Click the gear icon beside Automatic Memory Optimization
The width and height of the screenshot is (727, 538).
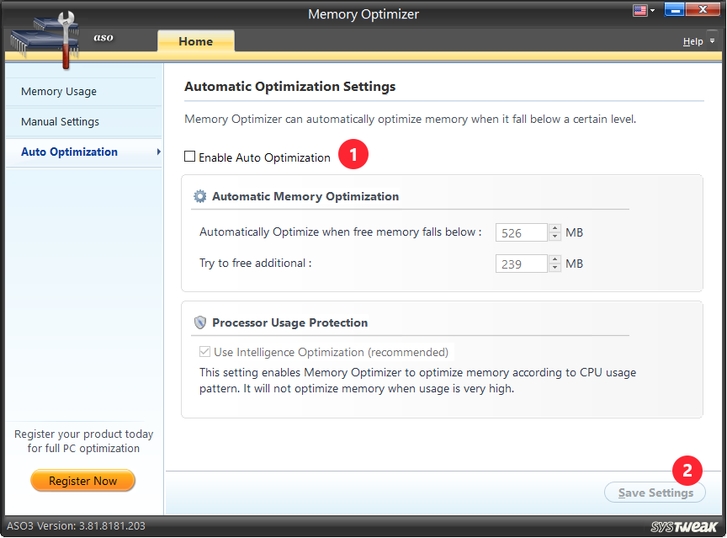(200, 196)
